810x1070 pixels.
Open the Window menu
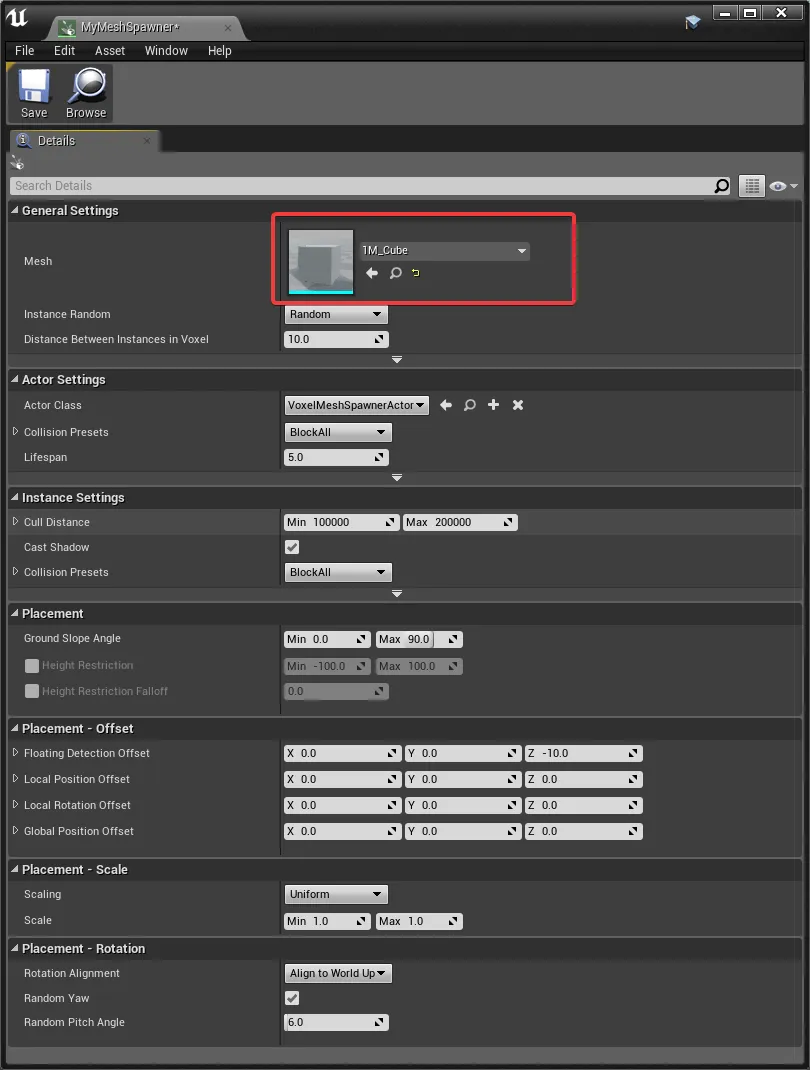click(x=166, y=51)
